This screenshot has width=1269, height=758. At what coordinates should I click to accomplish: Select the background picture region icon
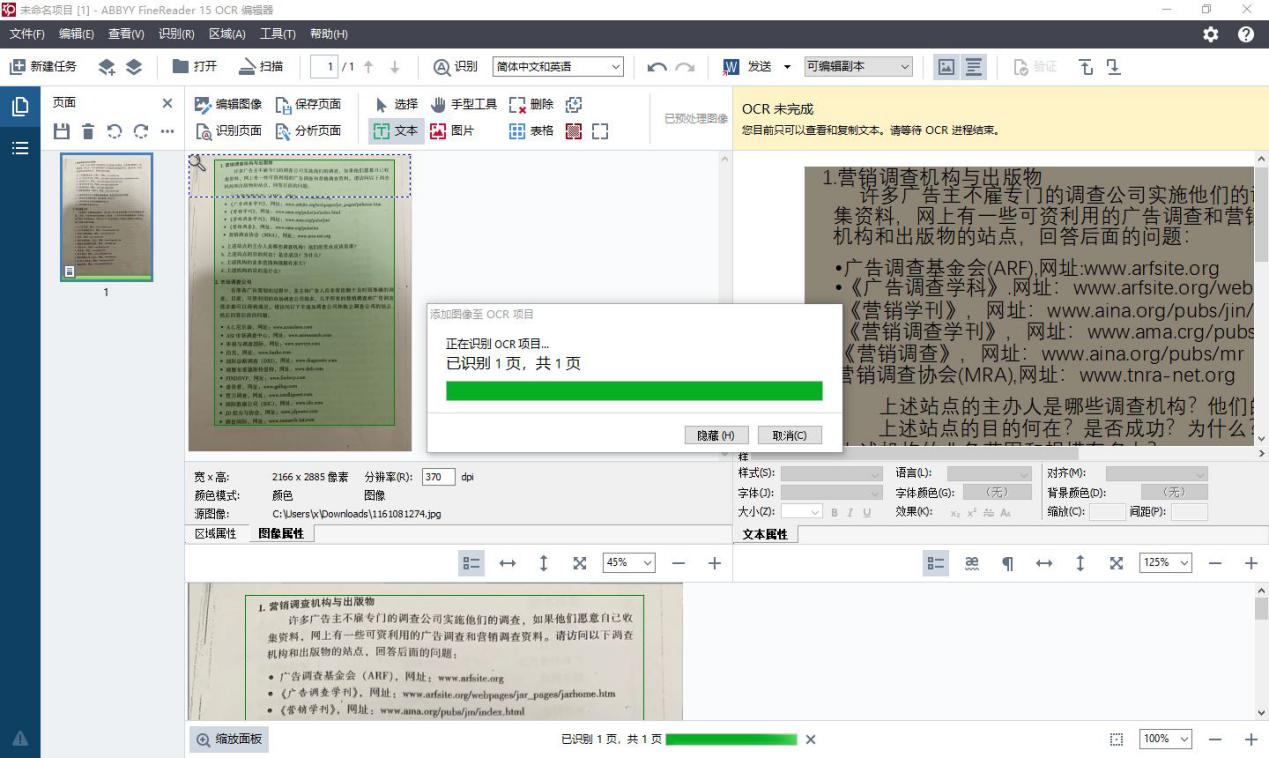[575, 130]
